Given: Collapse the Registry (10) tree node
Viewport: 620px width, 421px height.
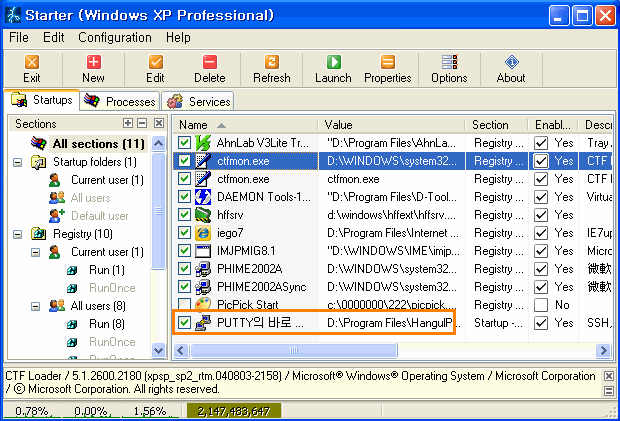Looking at the screenshot, I should pos(17,234).
